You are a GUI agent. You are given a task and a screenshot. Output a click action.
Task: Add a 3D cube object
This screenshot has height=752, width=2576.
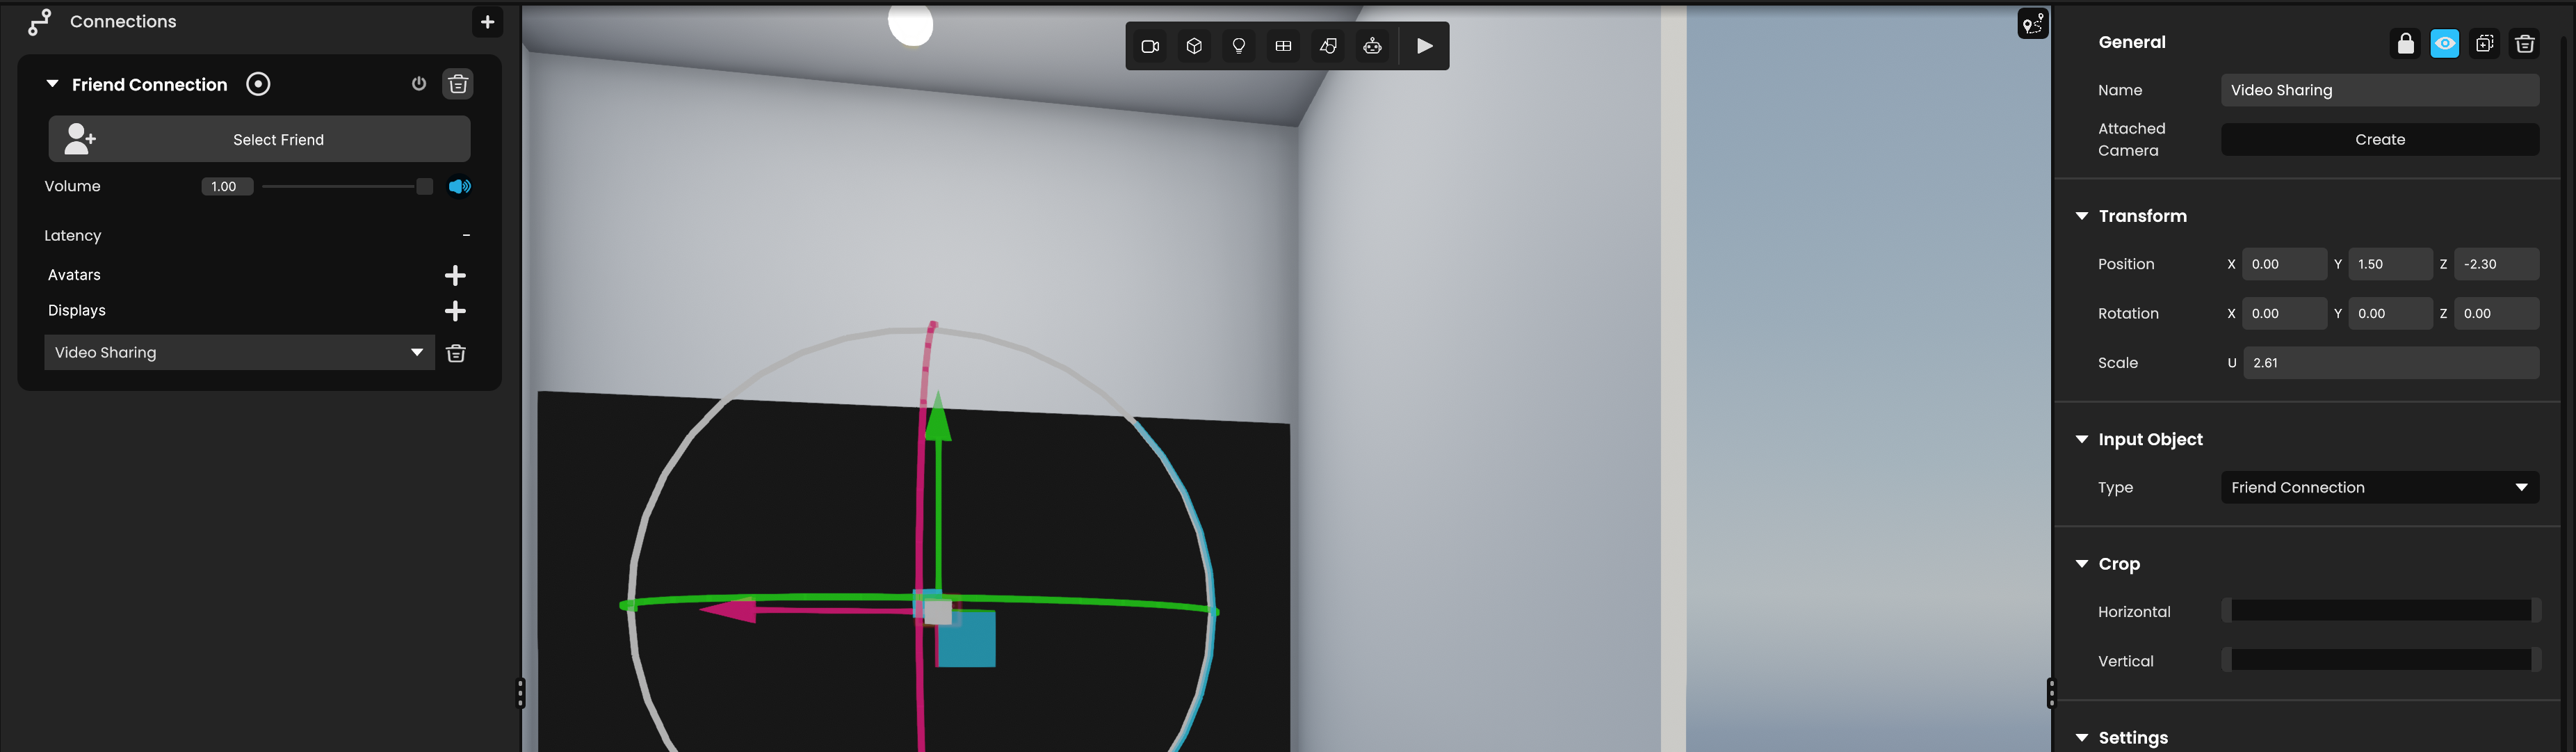click(1194, 46)
